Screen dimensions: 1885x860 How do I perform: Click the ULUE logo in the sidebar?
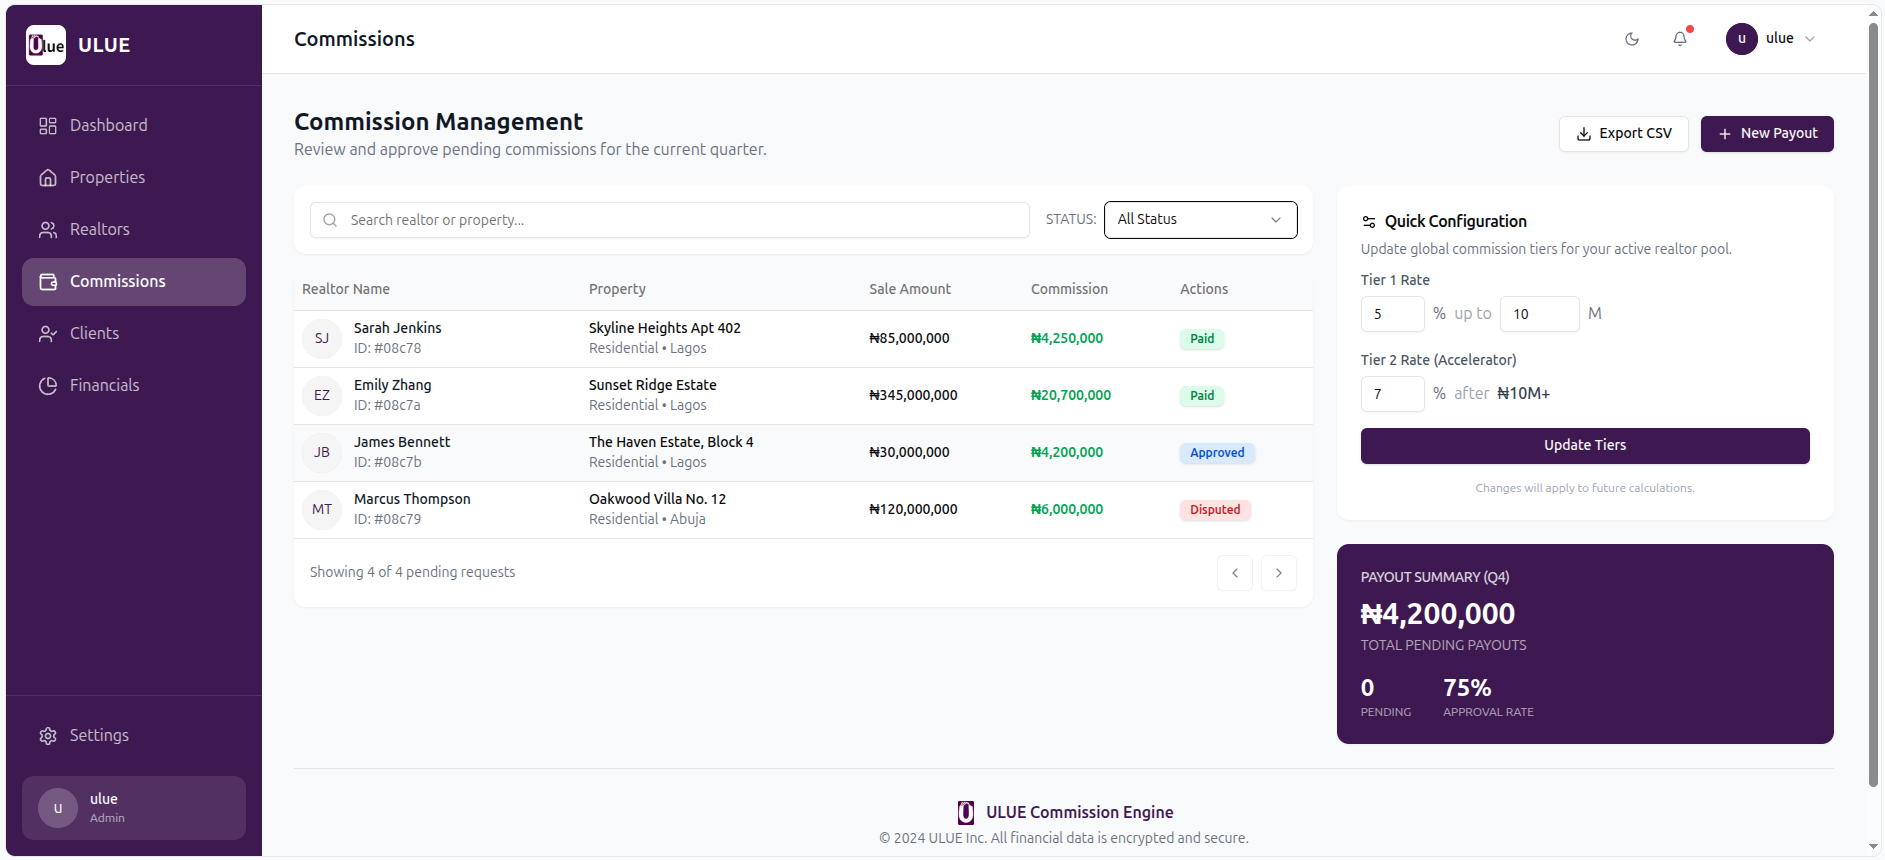46,45
